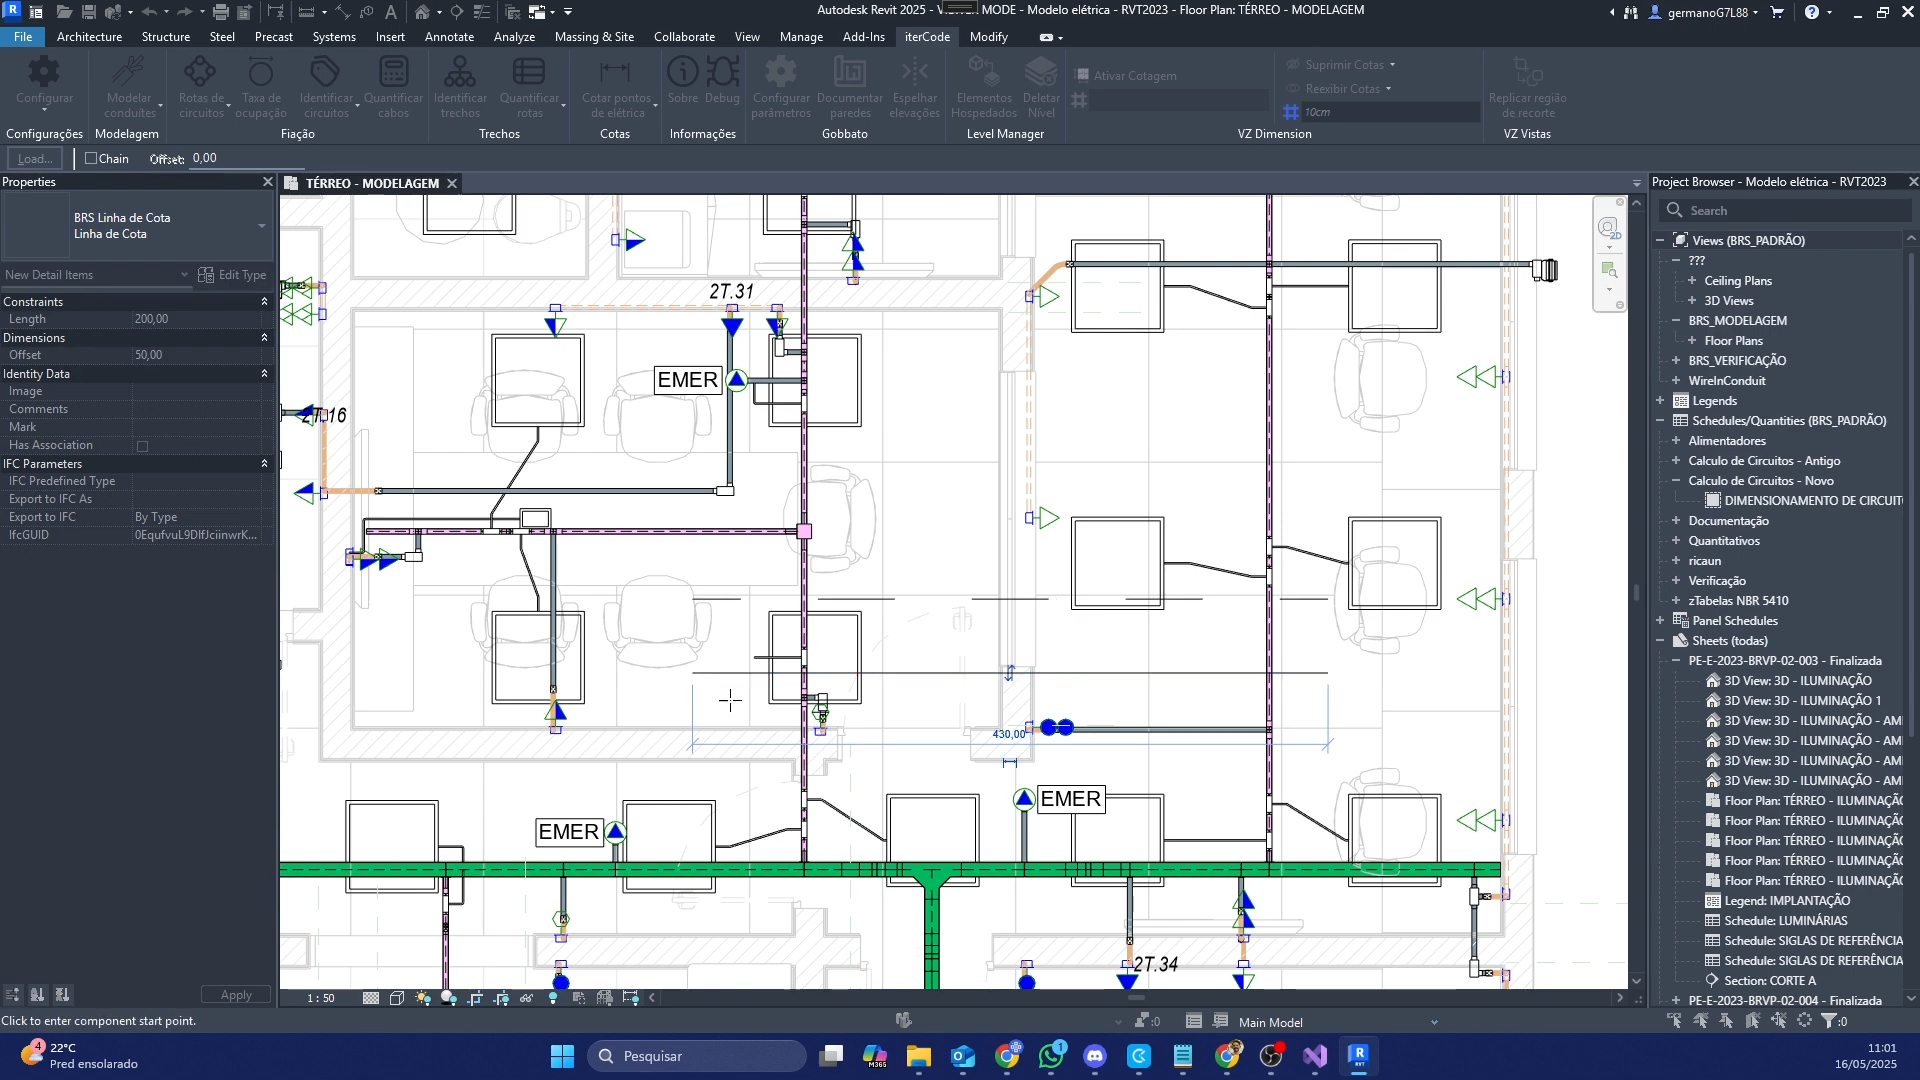Toggle sun path on view control bar
1920x1080 pixels.
(x=423, y=998)
